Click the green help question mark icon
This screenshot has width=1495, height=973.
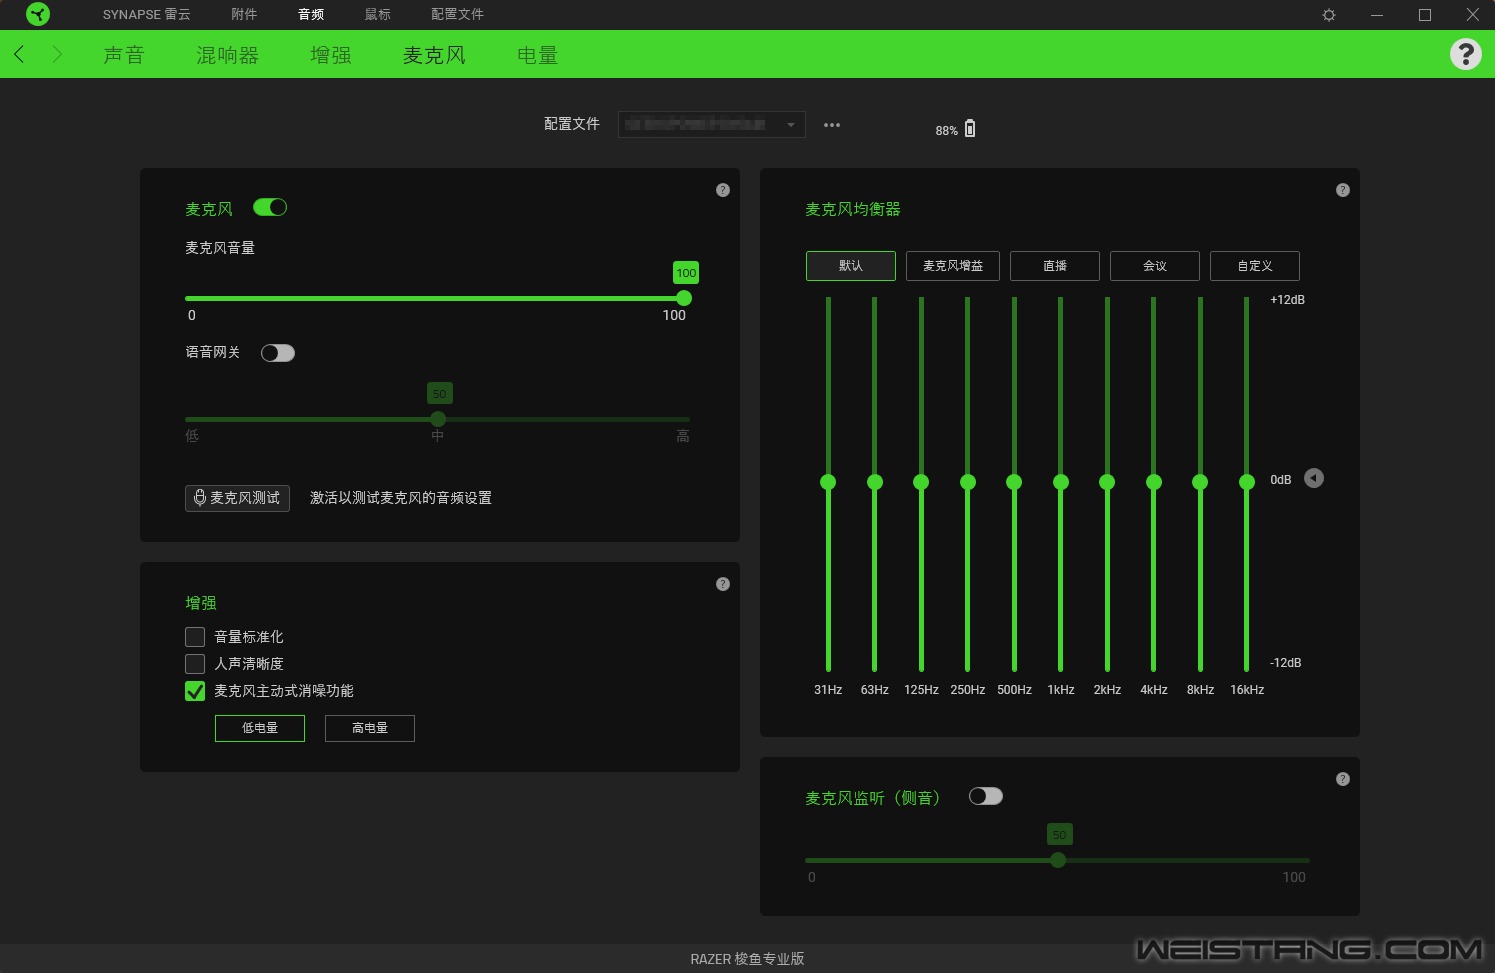[x=1465, y=54]
